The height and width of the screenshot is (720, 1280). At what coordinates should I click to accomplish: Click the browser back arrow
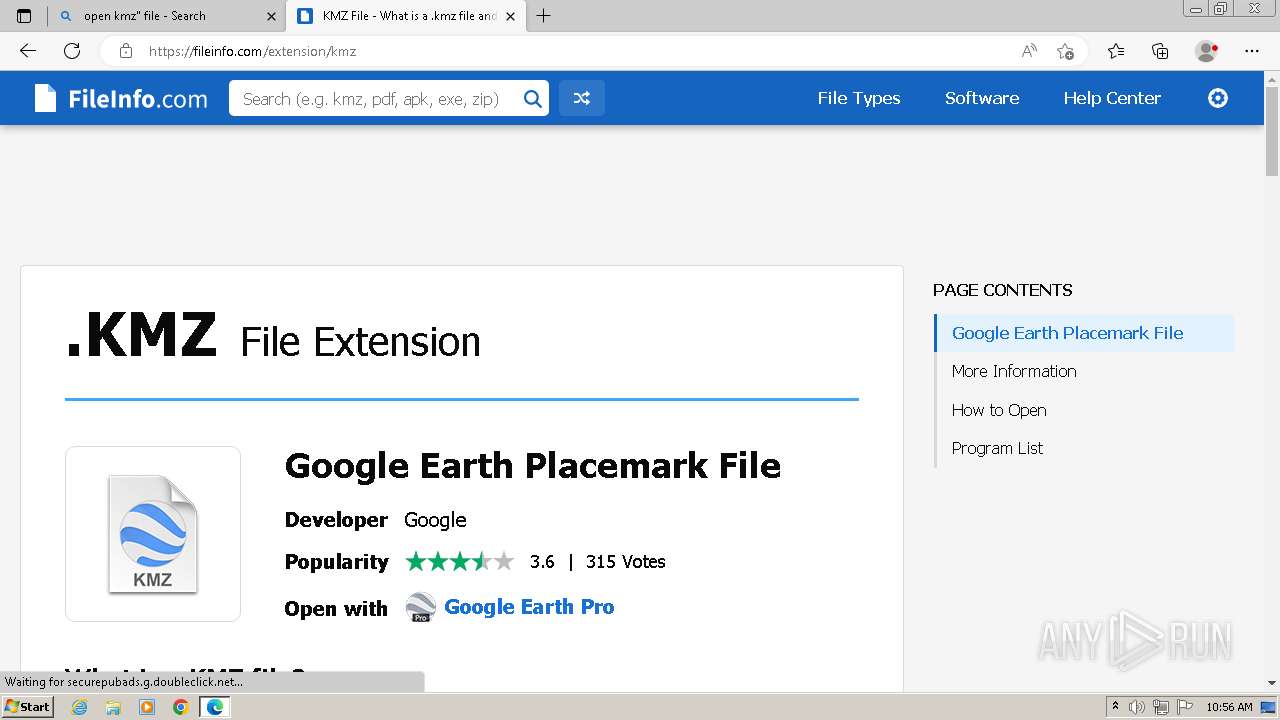(x=28, y=51)
